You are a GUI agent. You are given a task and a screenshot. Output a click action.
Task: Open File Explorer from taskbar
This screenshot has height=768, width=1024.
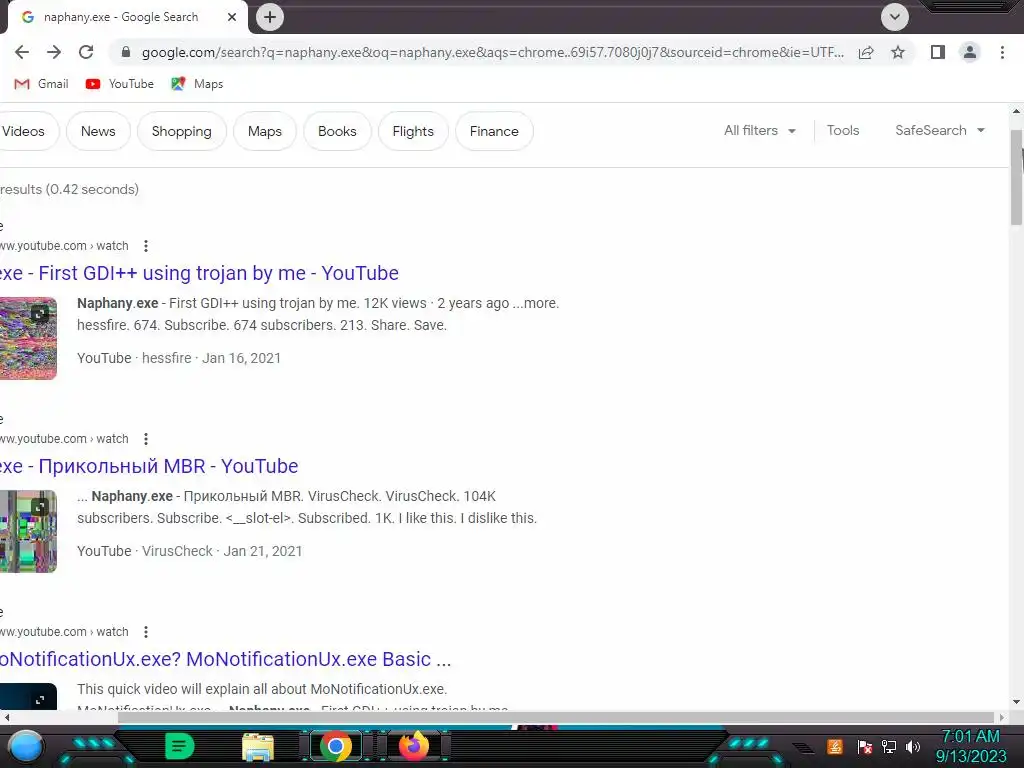[258, 747]
